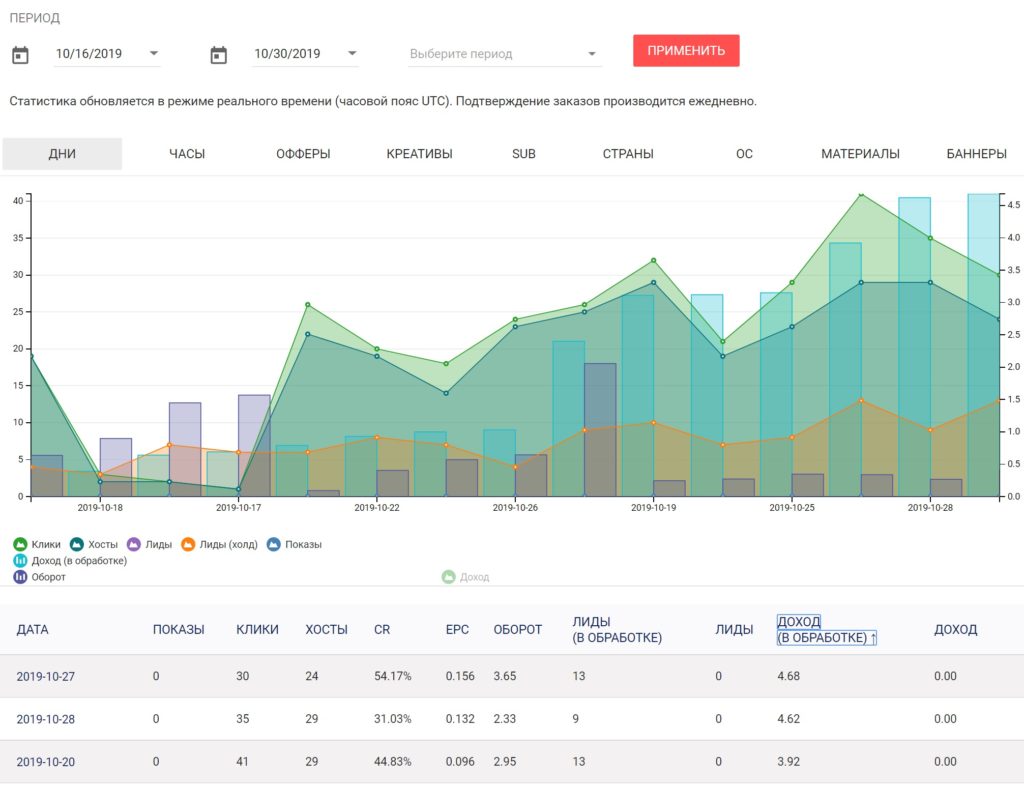Expand the 10/30/2019 end date dropdown
This screenshot has width=1024, height=786.
(x=352, y=54)
